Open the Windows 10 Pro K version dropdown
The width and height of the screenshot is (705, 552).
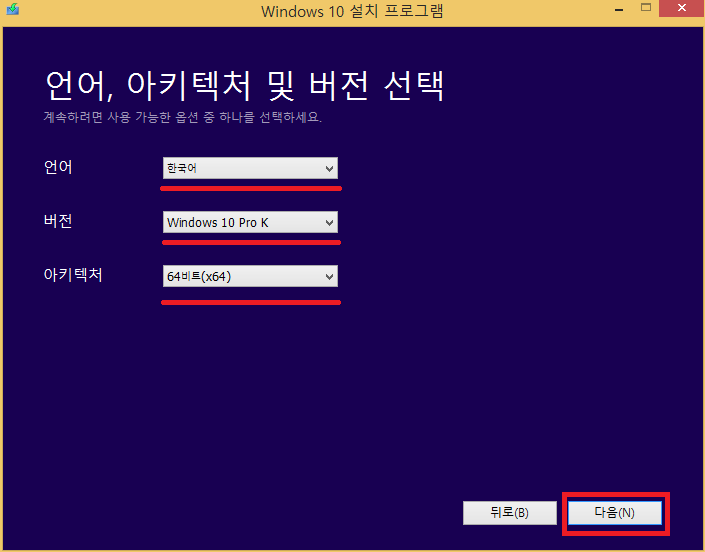point(250,222)
